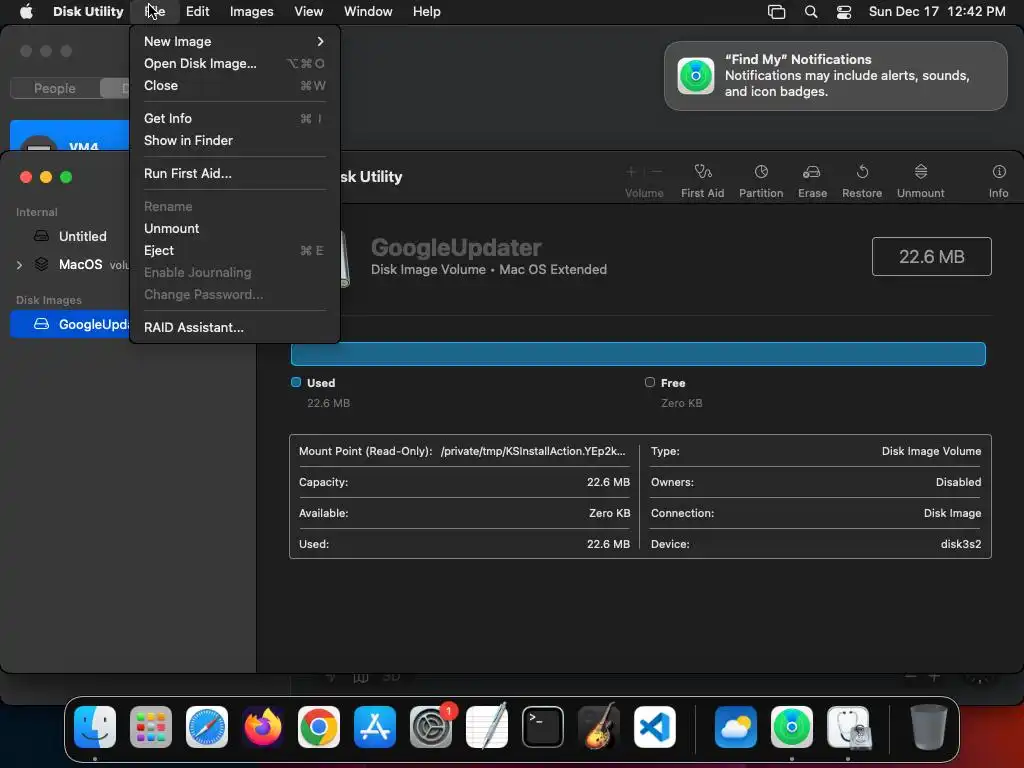The height and width of the screenshot is (768, 1024).
Task: Unmount volume using toolbar Unmount icon
Action: click(921, 172)
